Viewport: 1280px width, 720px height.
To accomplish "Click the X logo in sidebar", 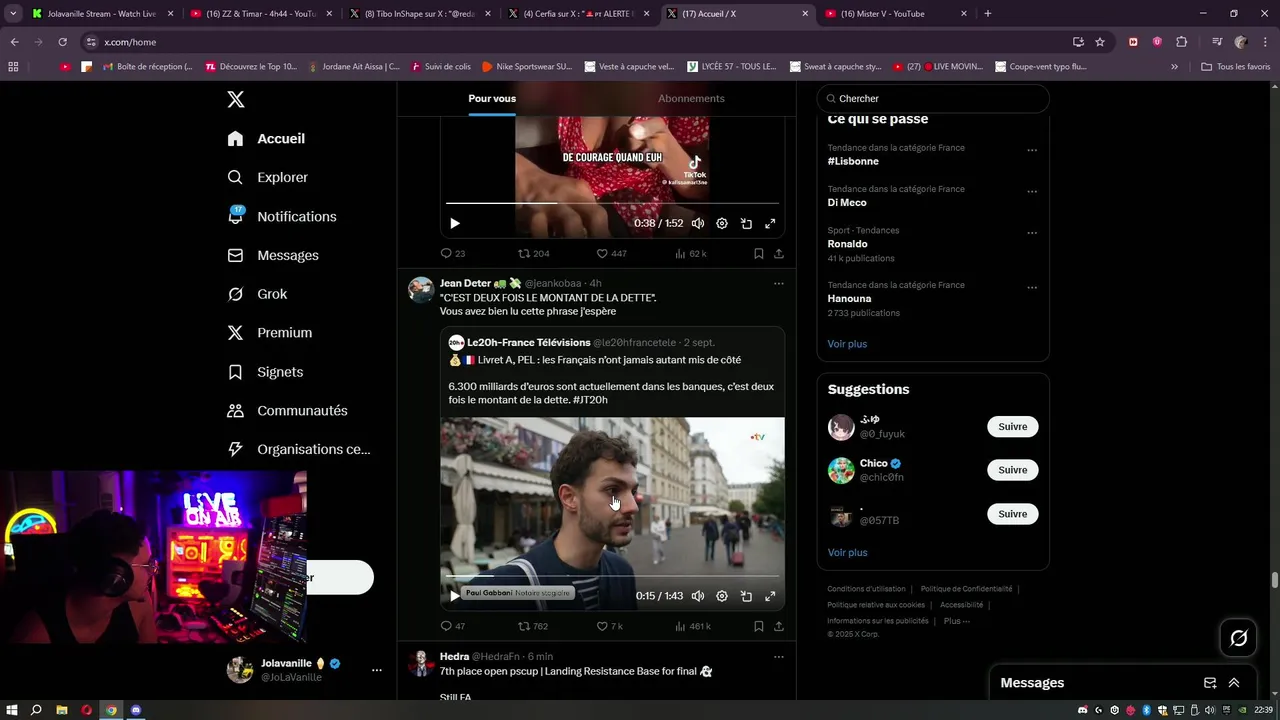I will point(236,99).
